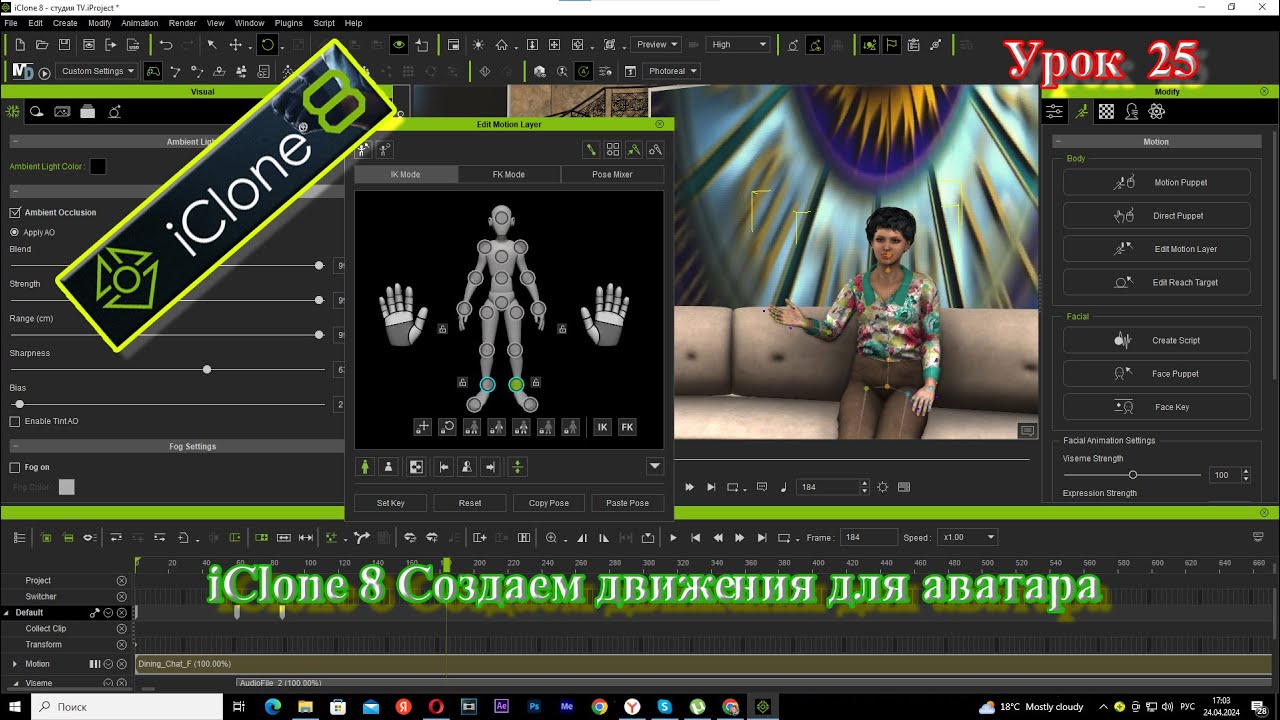This screenshot has width=1280, height=720.
Task: Open the checkerboard tab in Modify panel
Action: point(1106,112)
